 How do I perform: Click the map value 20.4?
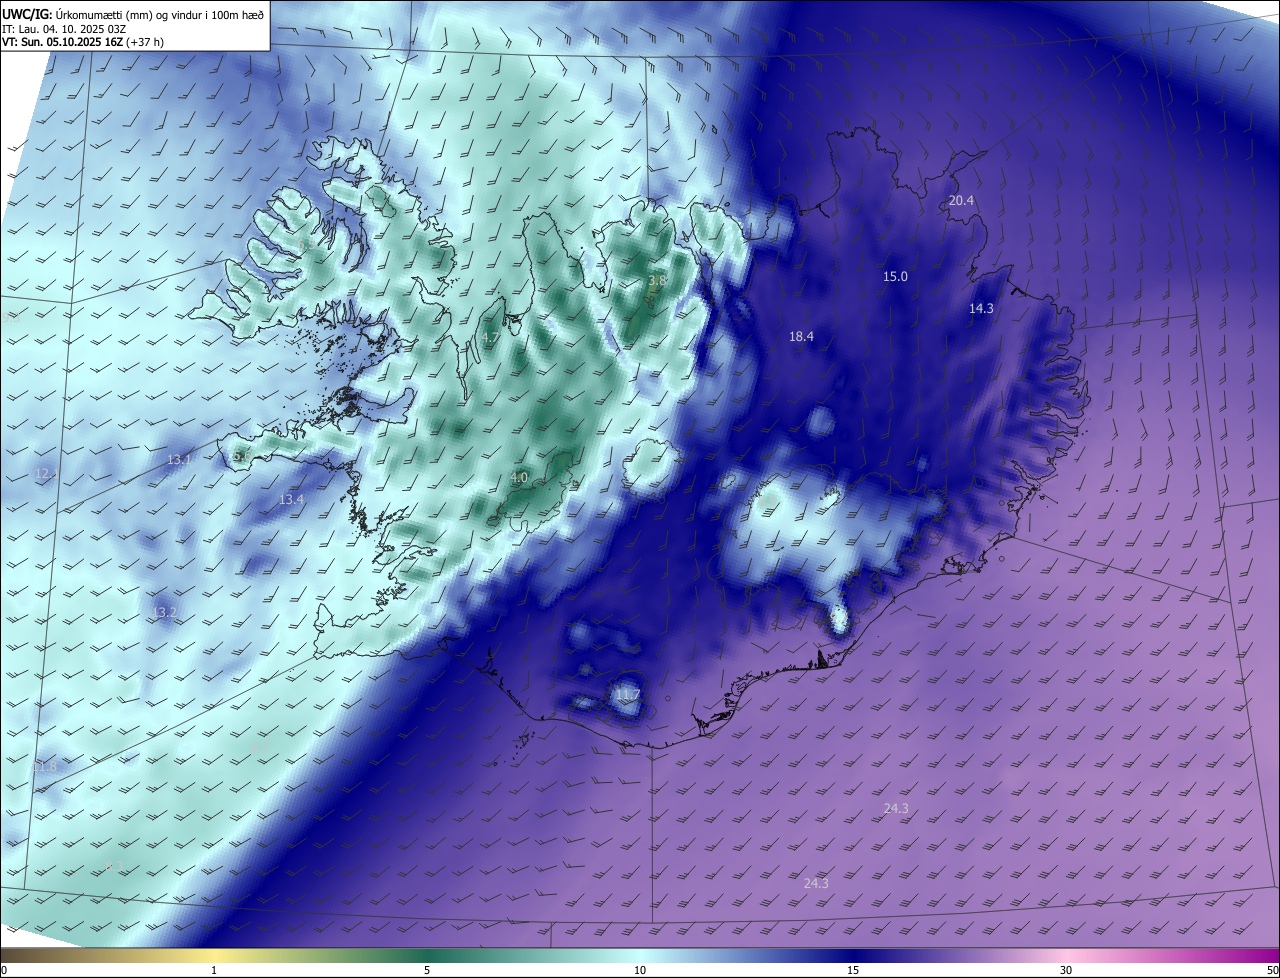click(961, 201)
